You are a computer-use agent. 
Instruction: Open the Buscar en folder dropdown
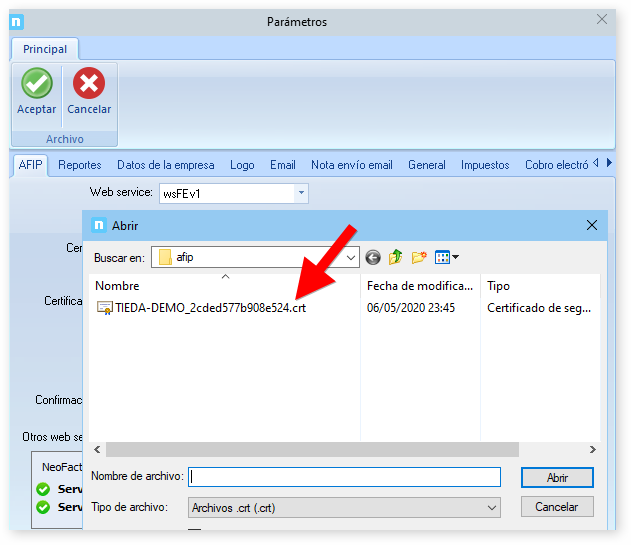click(351, 258)
